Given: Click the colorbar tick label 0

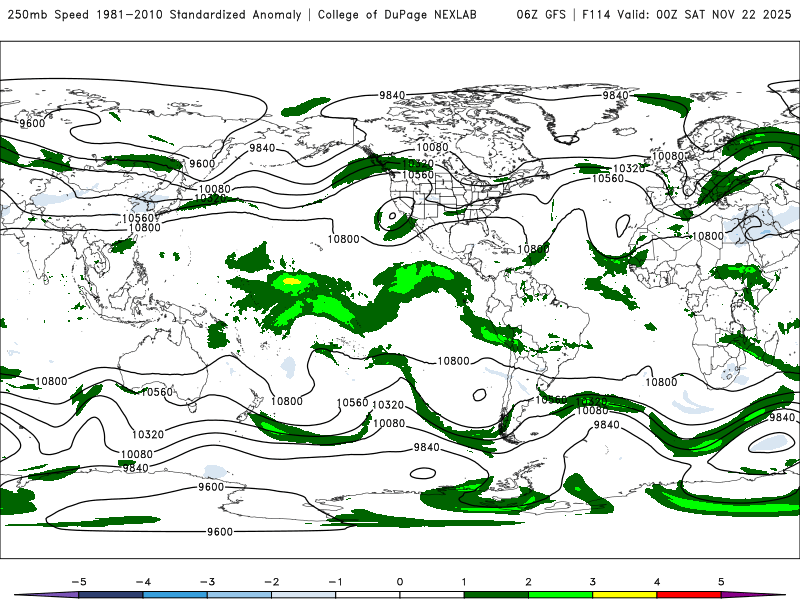Looking at the screenshot, I should click(x=399, y=582).
